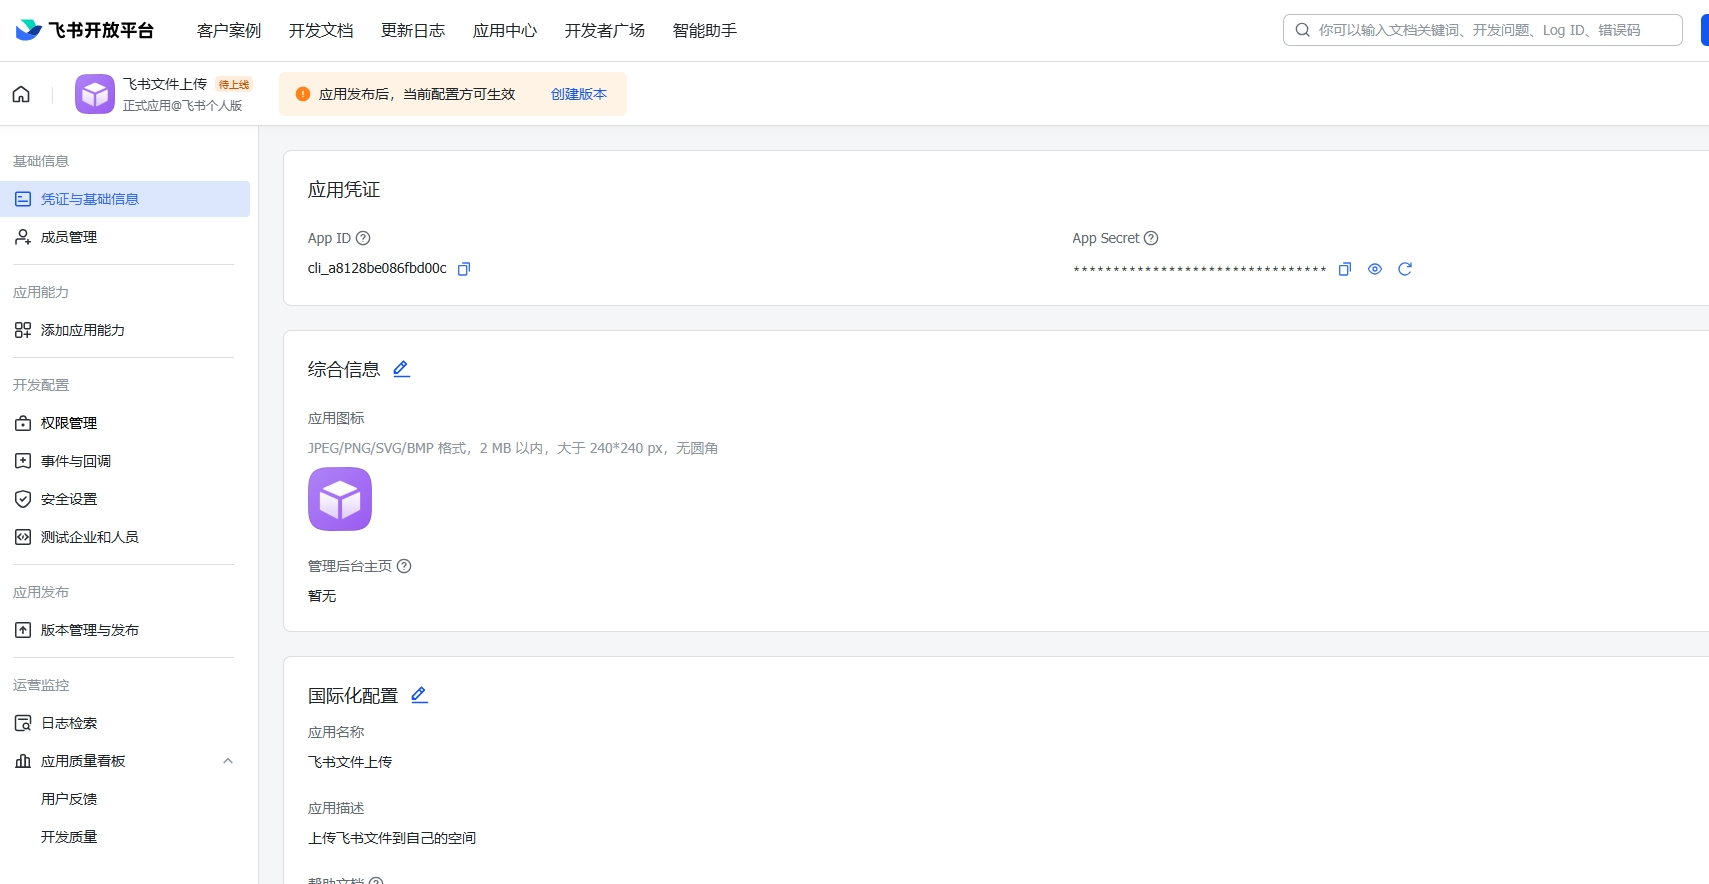Click the app description 上传飞书文件到自己的空间

(392, 838)
